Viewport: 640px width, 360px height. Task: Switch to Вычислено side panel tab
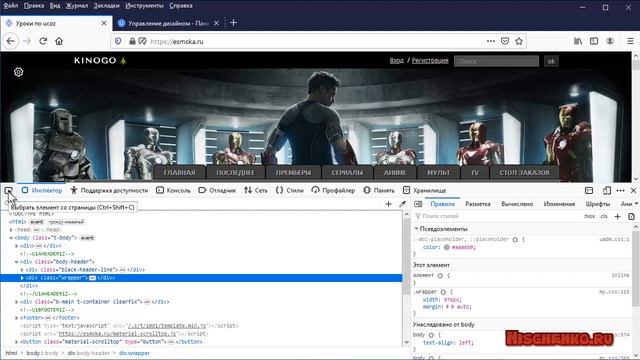(x=517, y=204)
